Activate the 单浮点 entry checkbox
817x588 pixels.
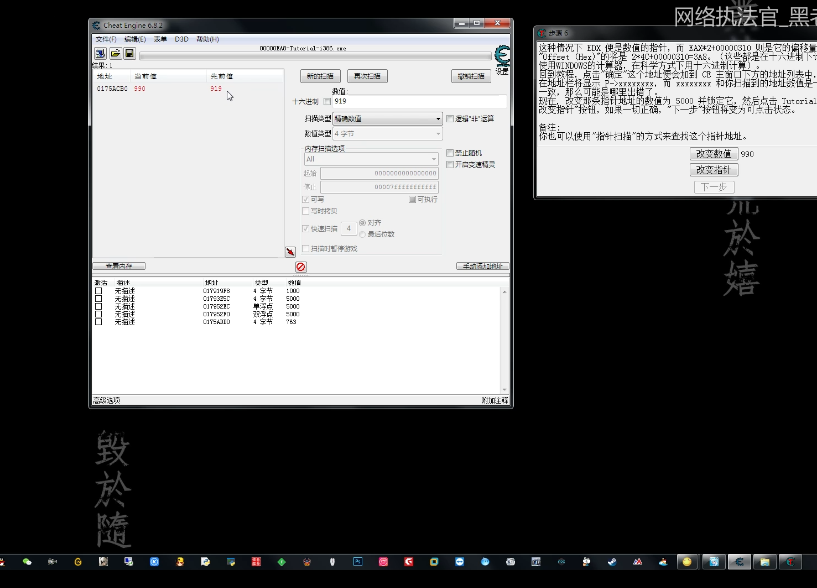click(x=98, y=307)
